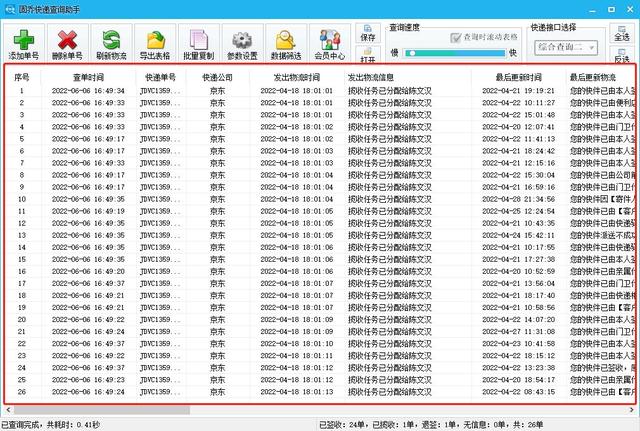This screenshot has width=640, height=431.
Task: Open the 综合查询二 interface dropdown
Action: tap(566, 47)
